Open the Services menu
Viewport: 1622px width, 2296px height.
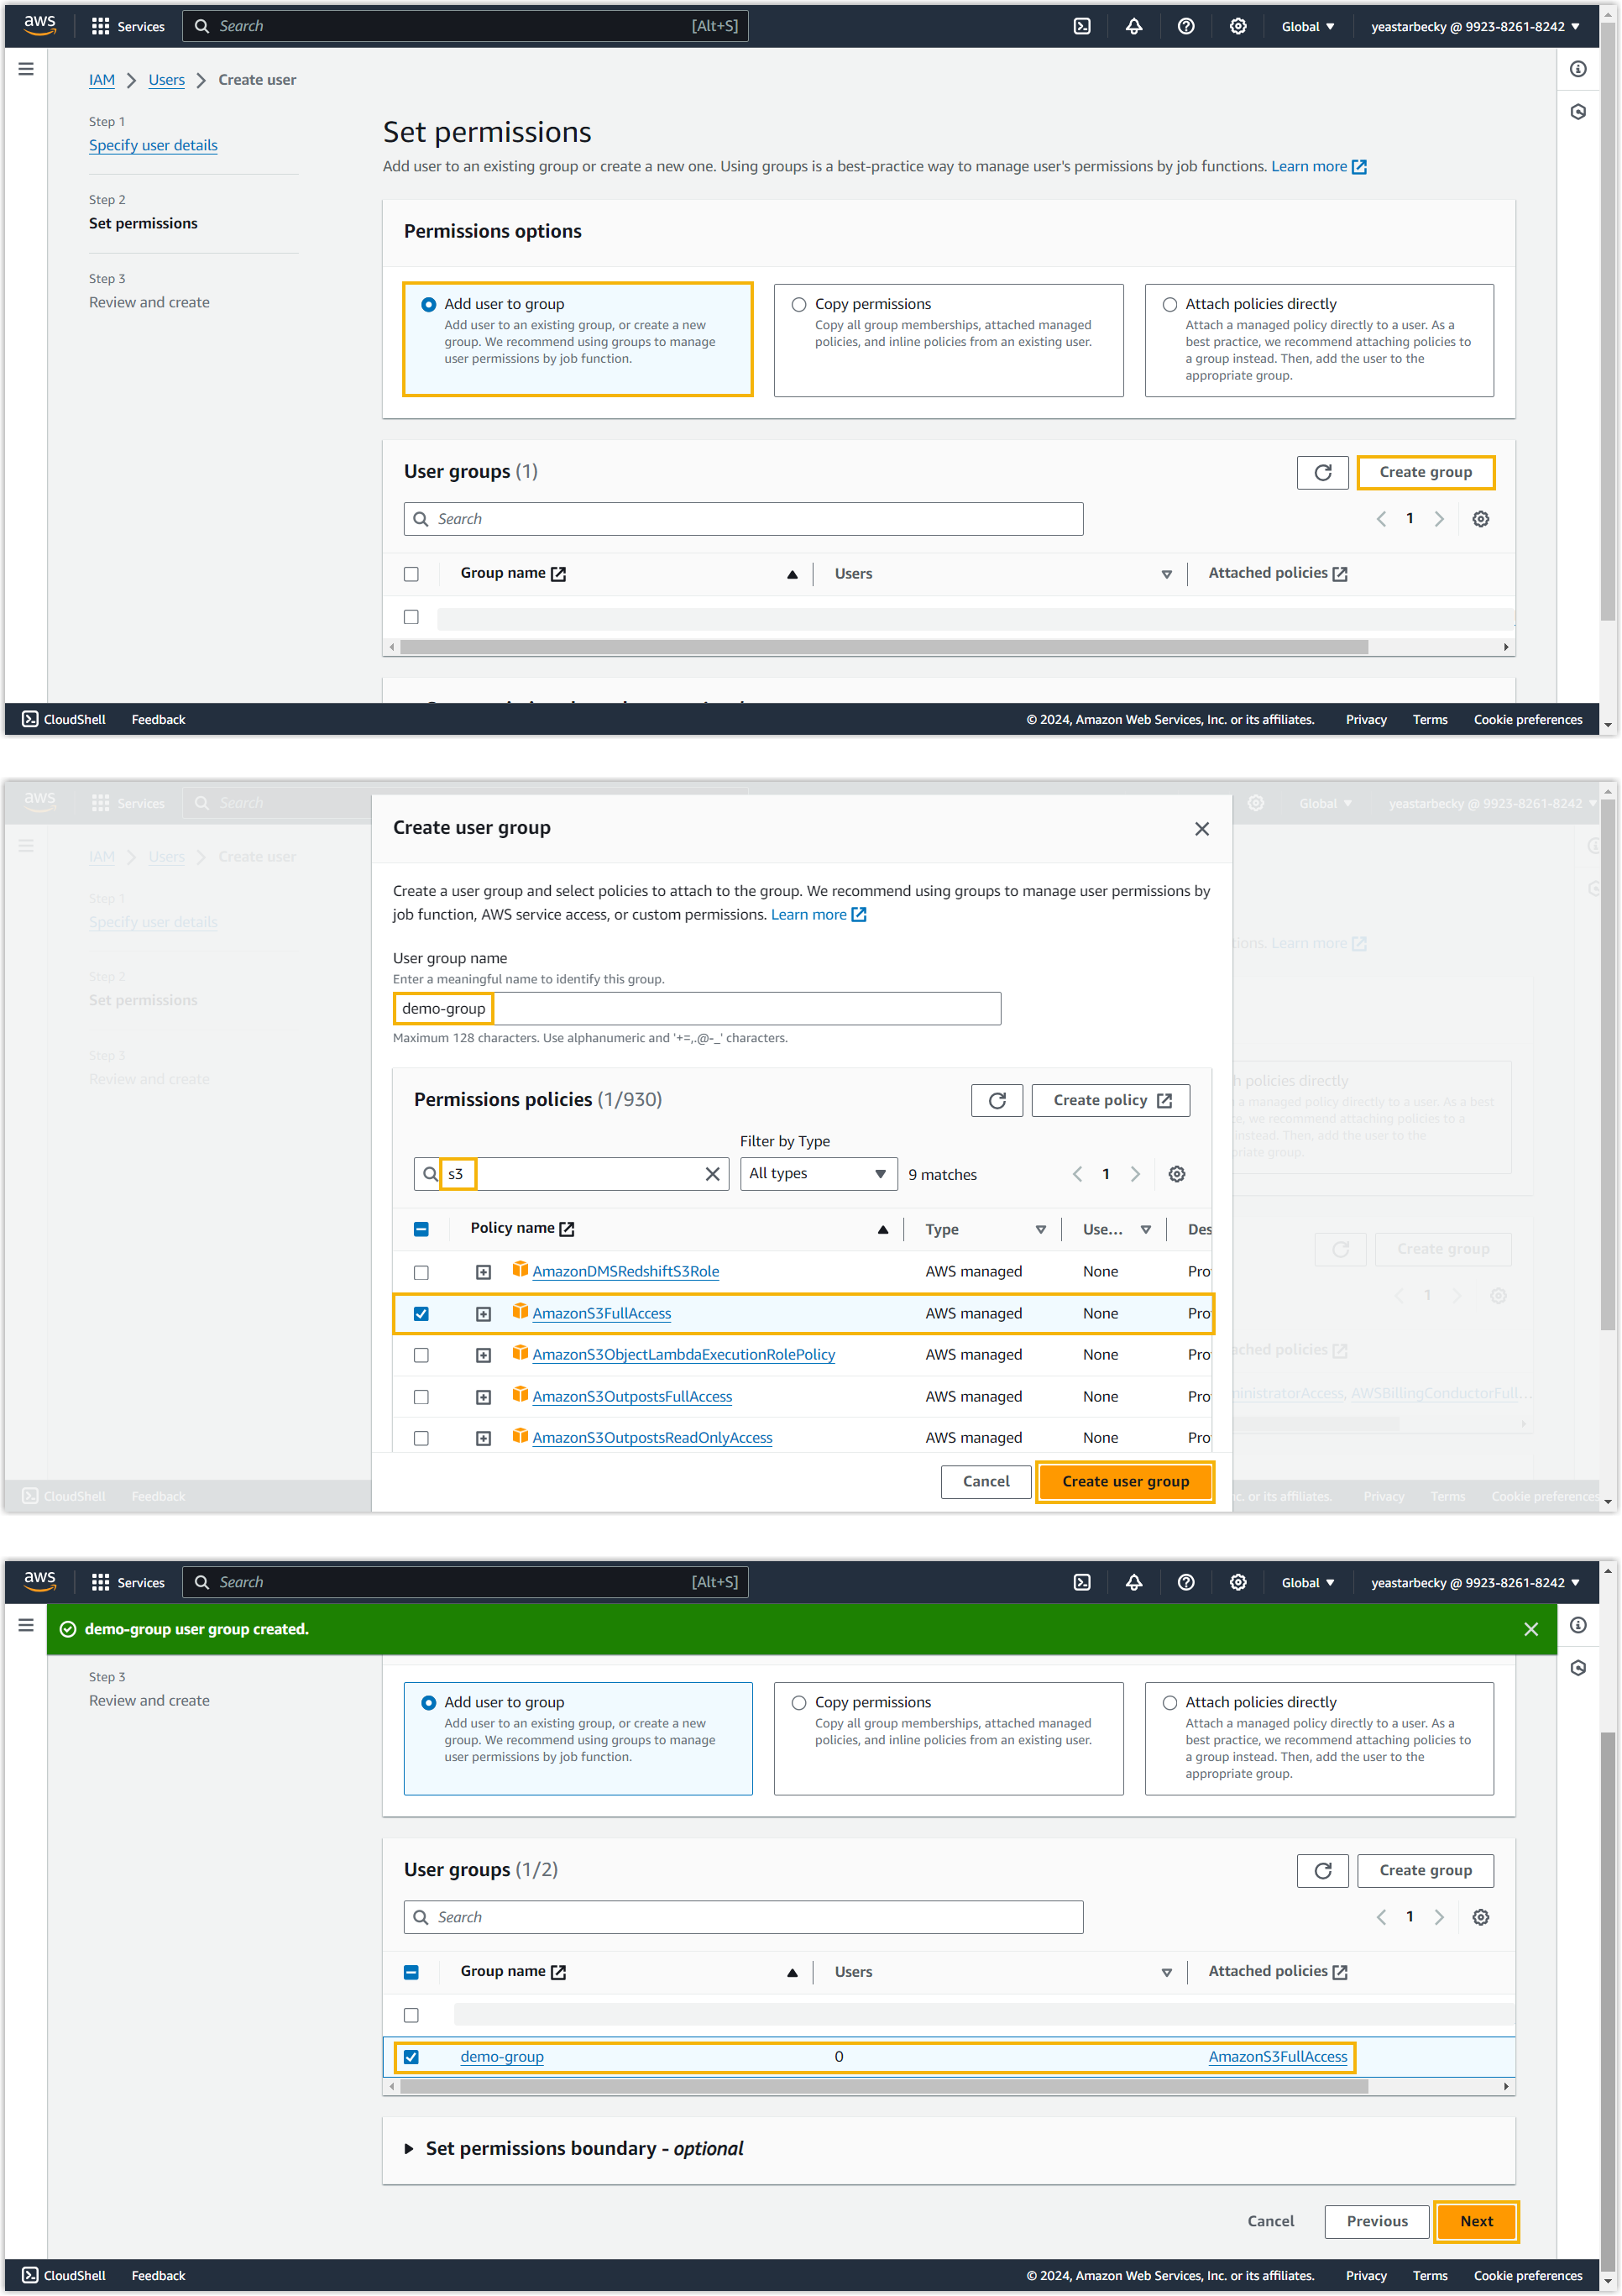coord(128,26)
